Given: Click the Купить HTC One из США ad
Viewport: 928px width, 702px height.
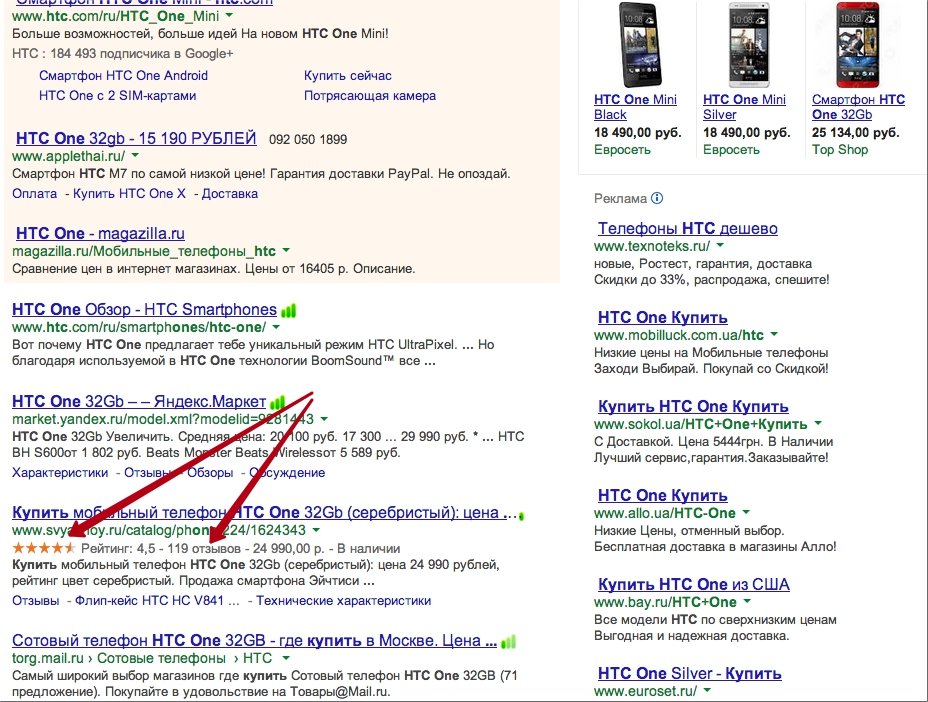Looking at the screenshot, I should pos(693,585).
